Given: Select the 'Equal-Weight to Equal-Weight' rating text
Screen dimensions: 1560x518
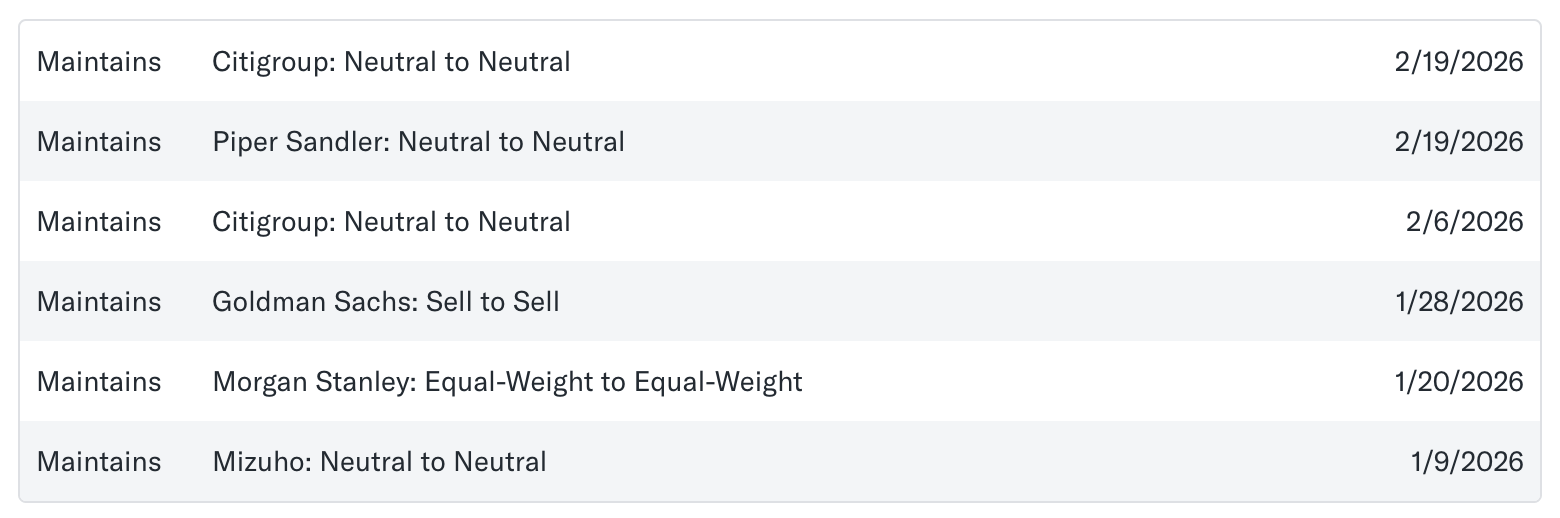Looking at the screenshot, I should (x=614, y=382).
